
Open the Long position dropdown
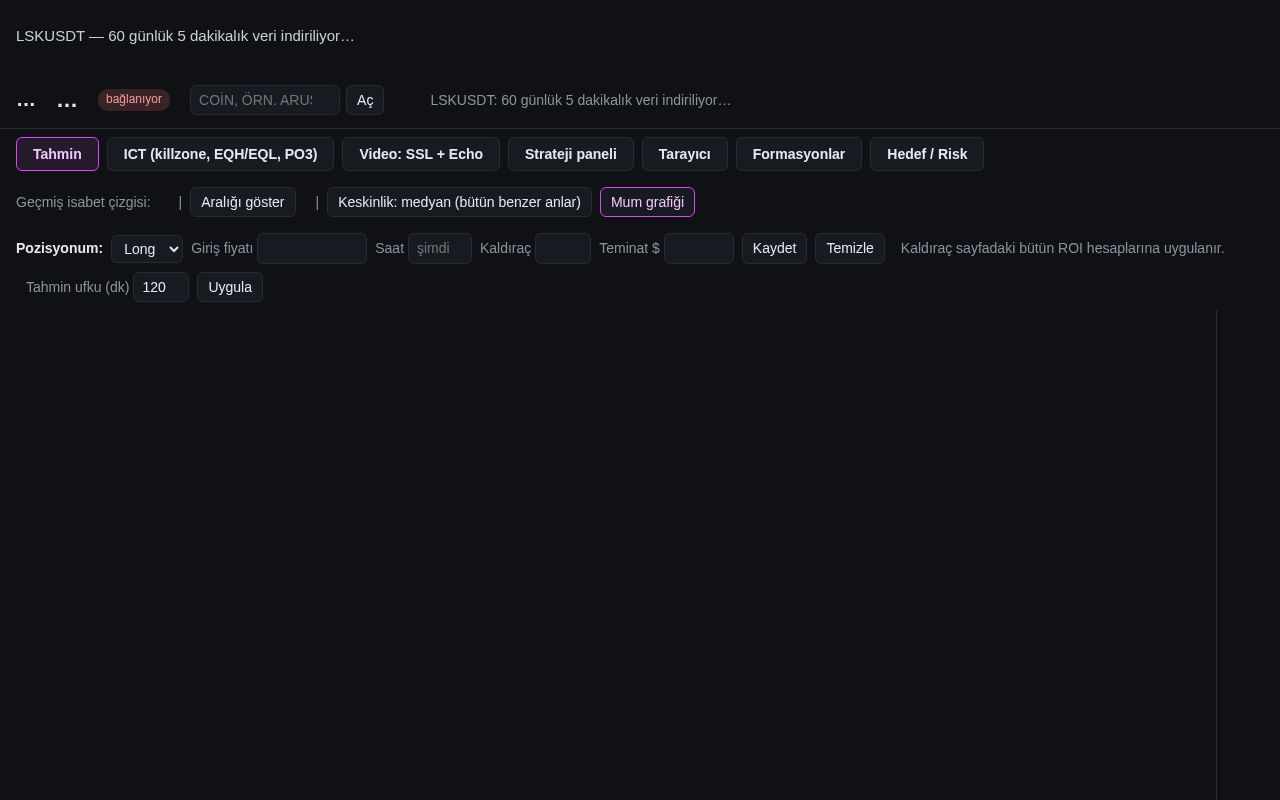tap(147, 249)
